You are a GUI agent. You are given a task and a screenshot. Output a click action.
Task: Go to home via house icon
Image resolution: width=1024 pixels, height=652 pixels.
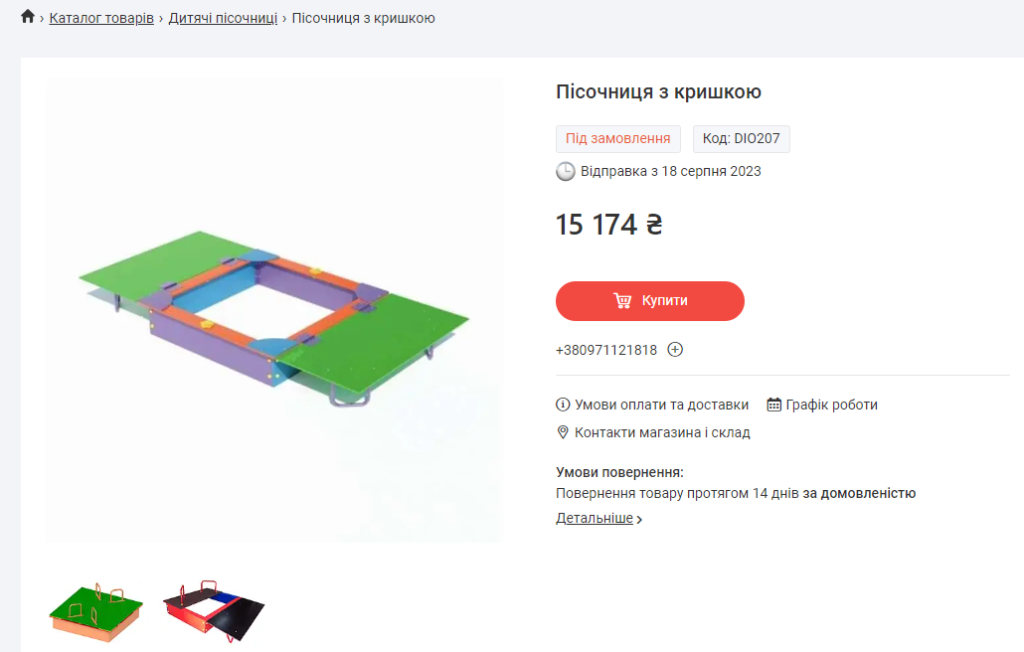27,16
